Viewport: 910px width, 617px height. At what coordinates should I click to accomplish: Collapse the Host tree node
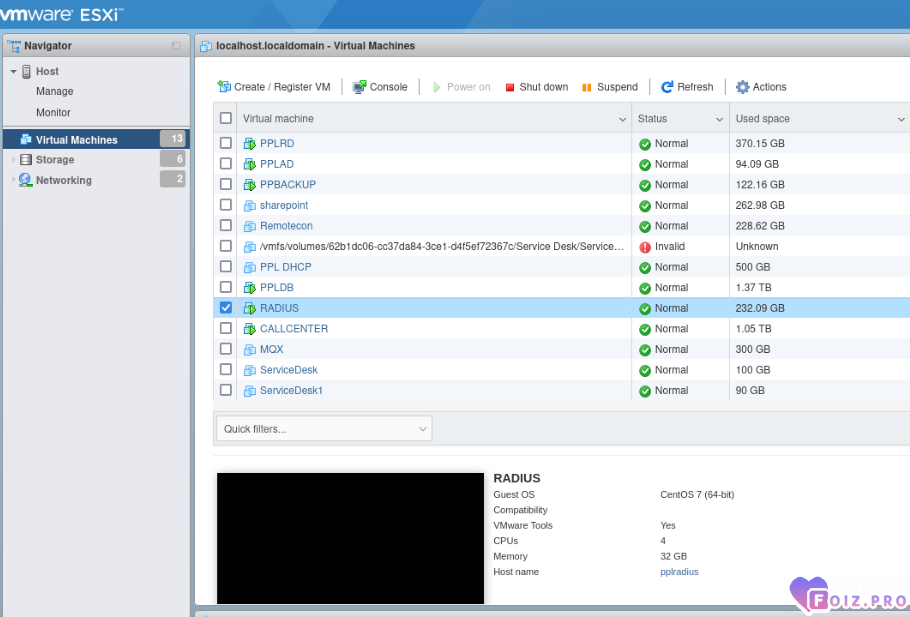(x=13, y=71)
